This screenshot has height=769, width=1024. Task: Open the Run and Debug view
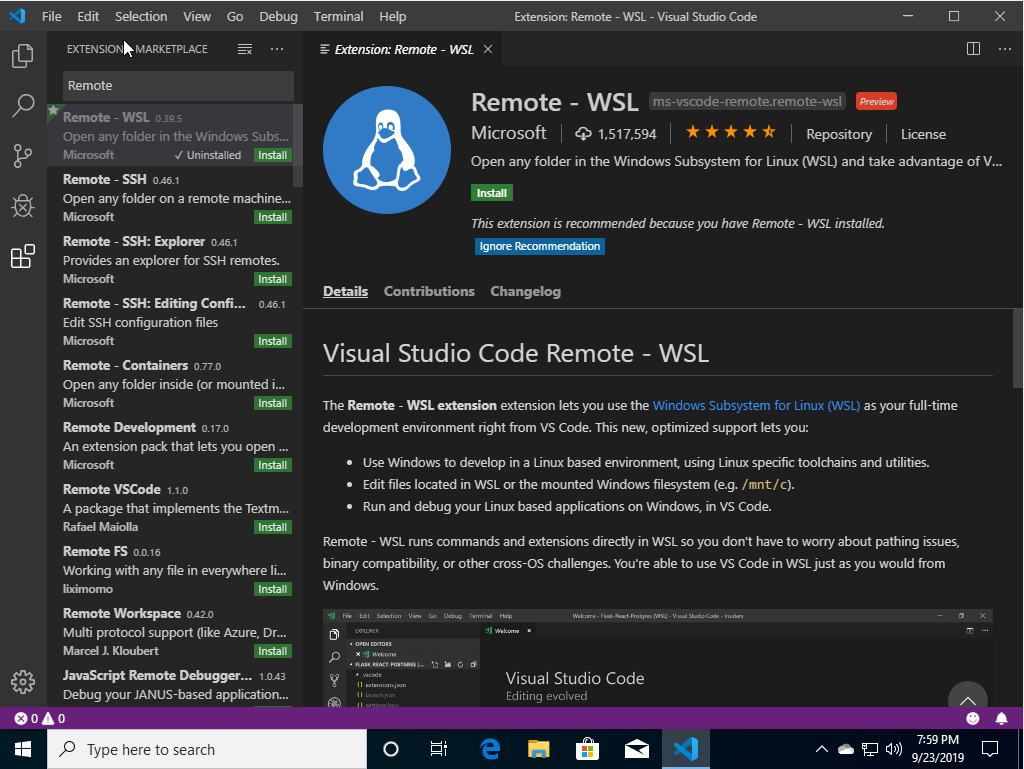click(22, 206)
